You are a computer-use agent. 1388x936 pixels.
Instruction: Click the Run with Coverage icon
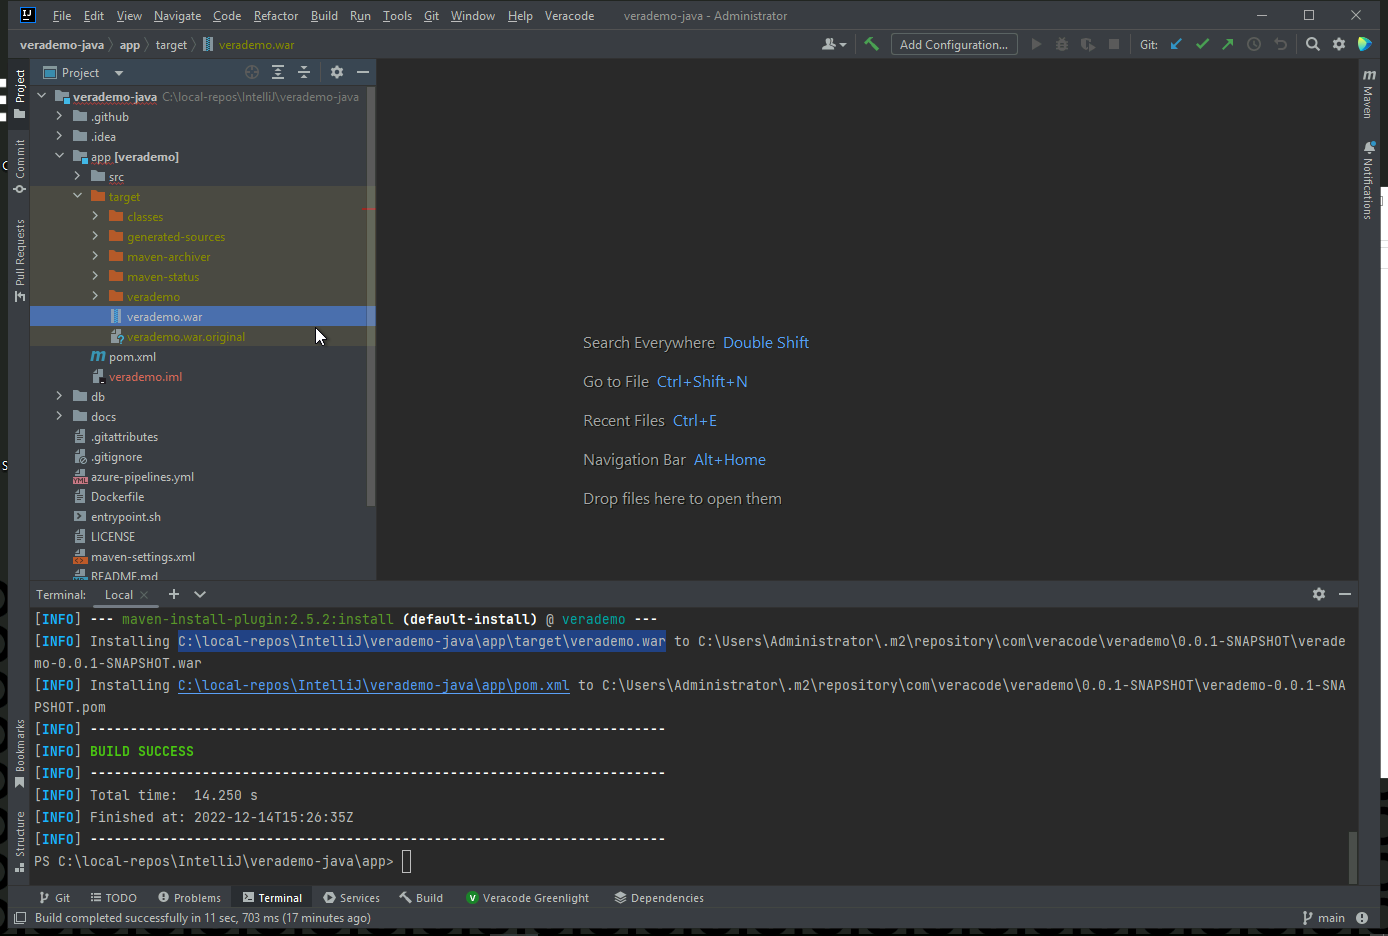[1088, 44]
